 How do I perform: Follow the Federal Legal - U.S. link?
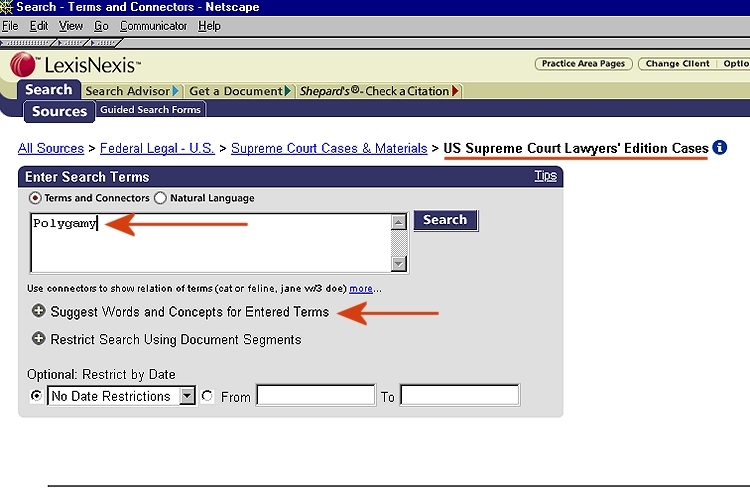157,148
